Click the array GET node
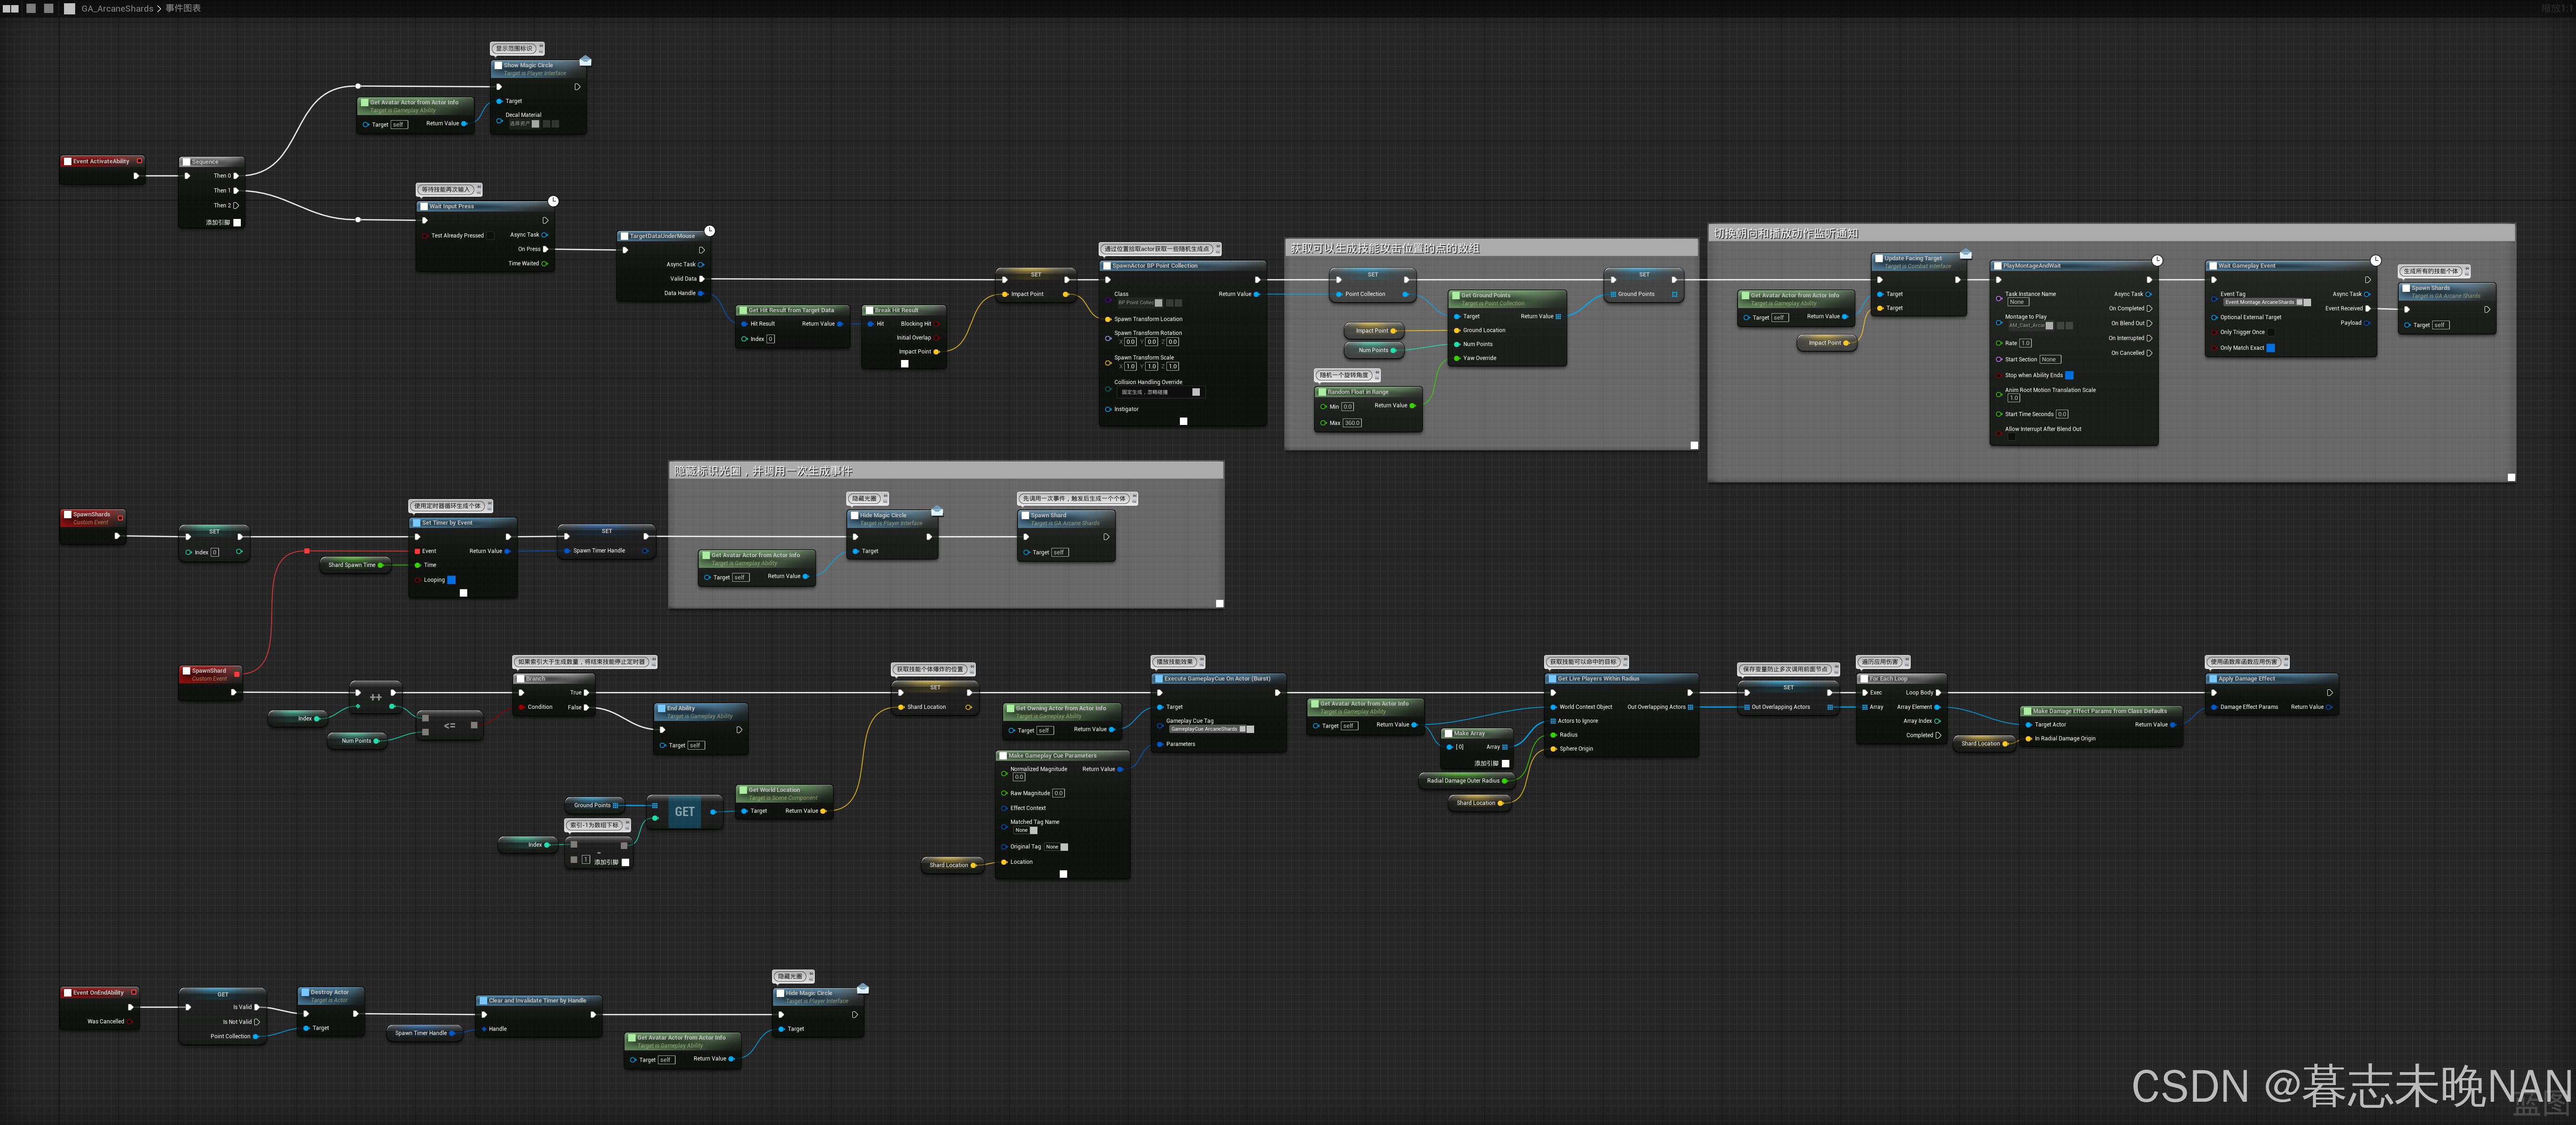 685,812
